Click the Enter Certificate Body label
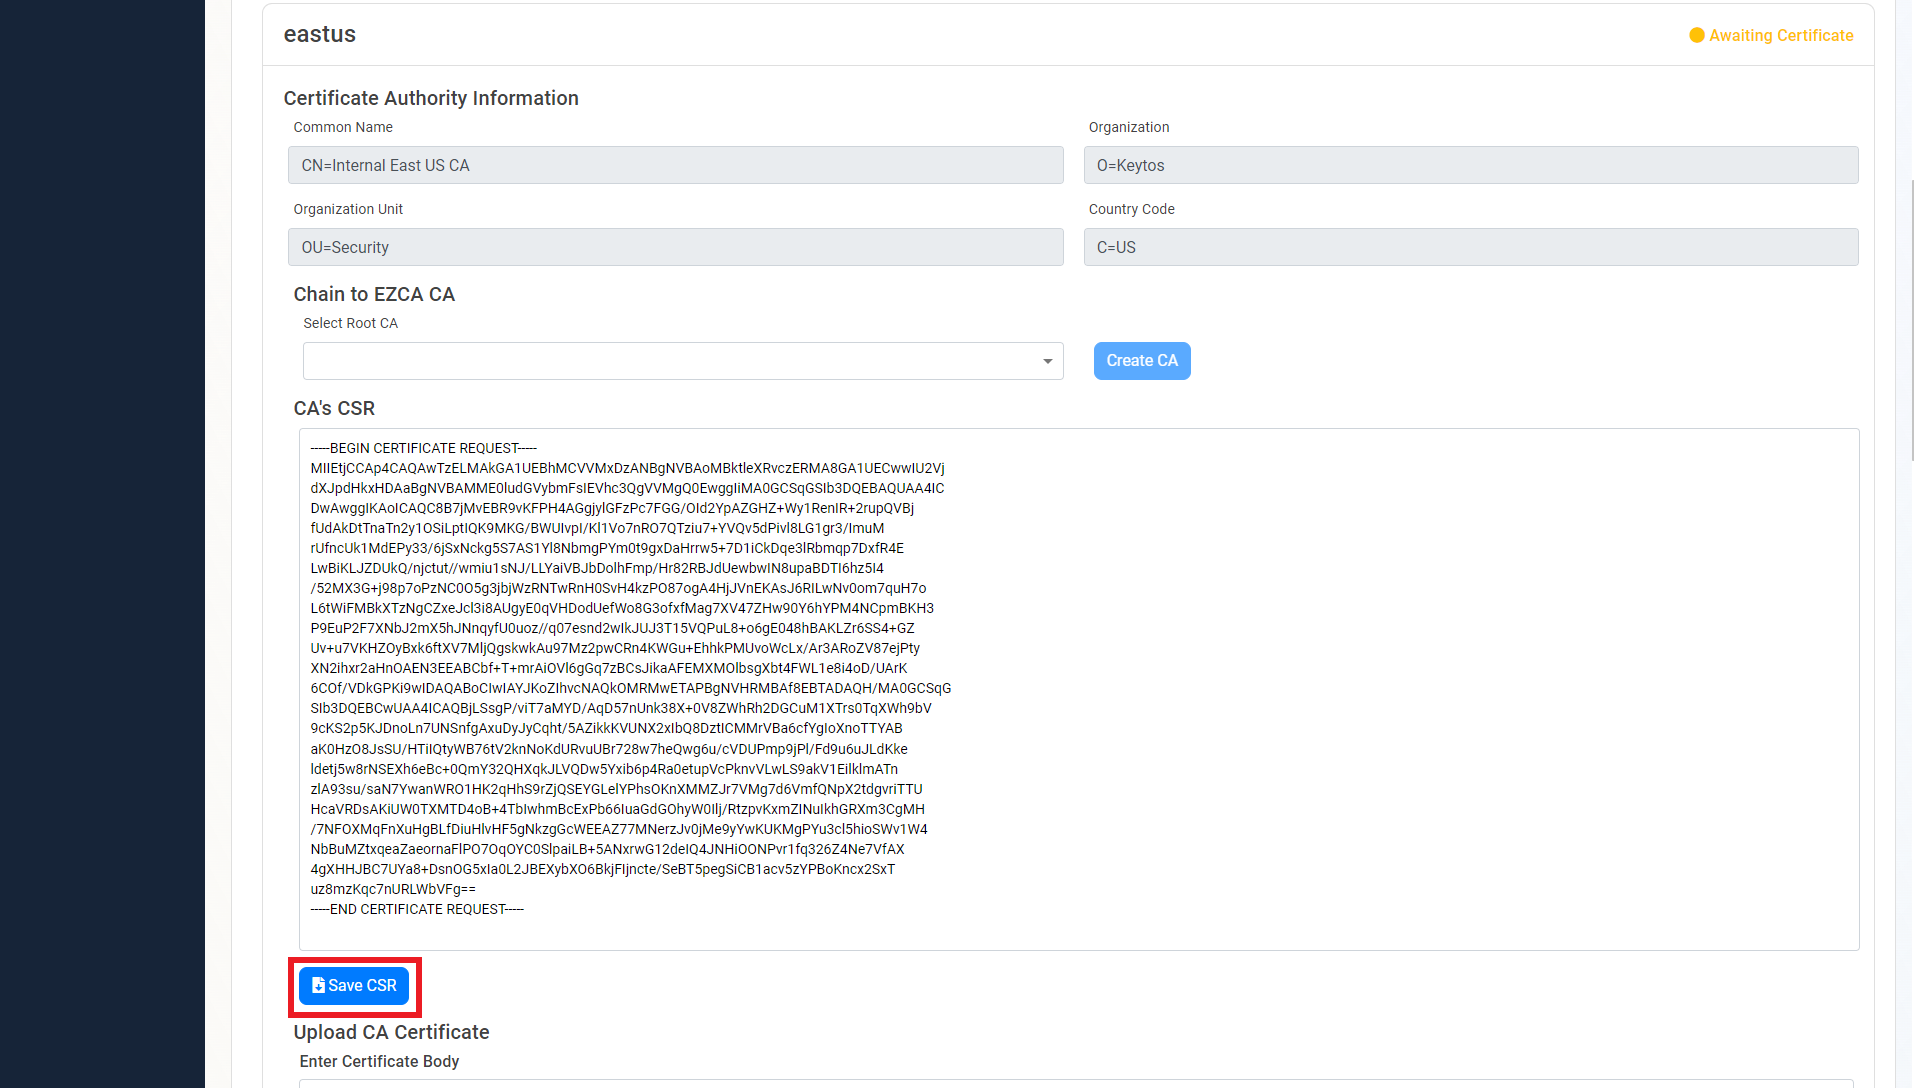 (379, 1061)
